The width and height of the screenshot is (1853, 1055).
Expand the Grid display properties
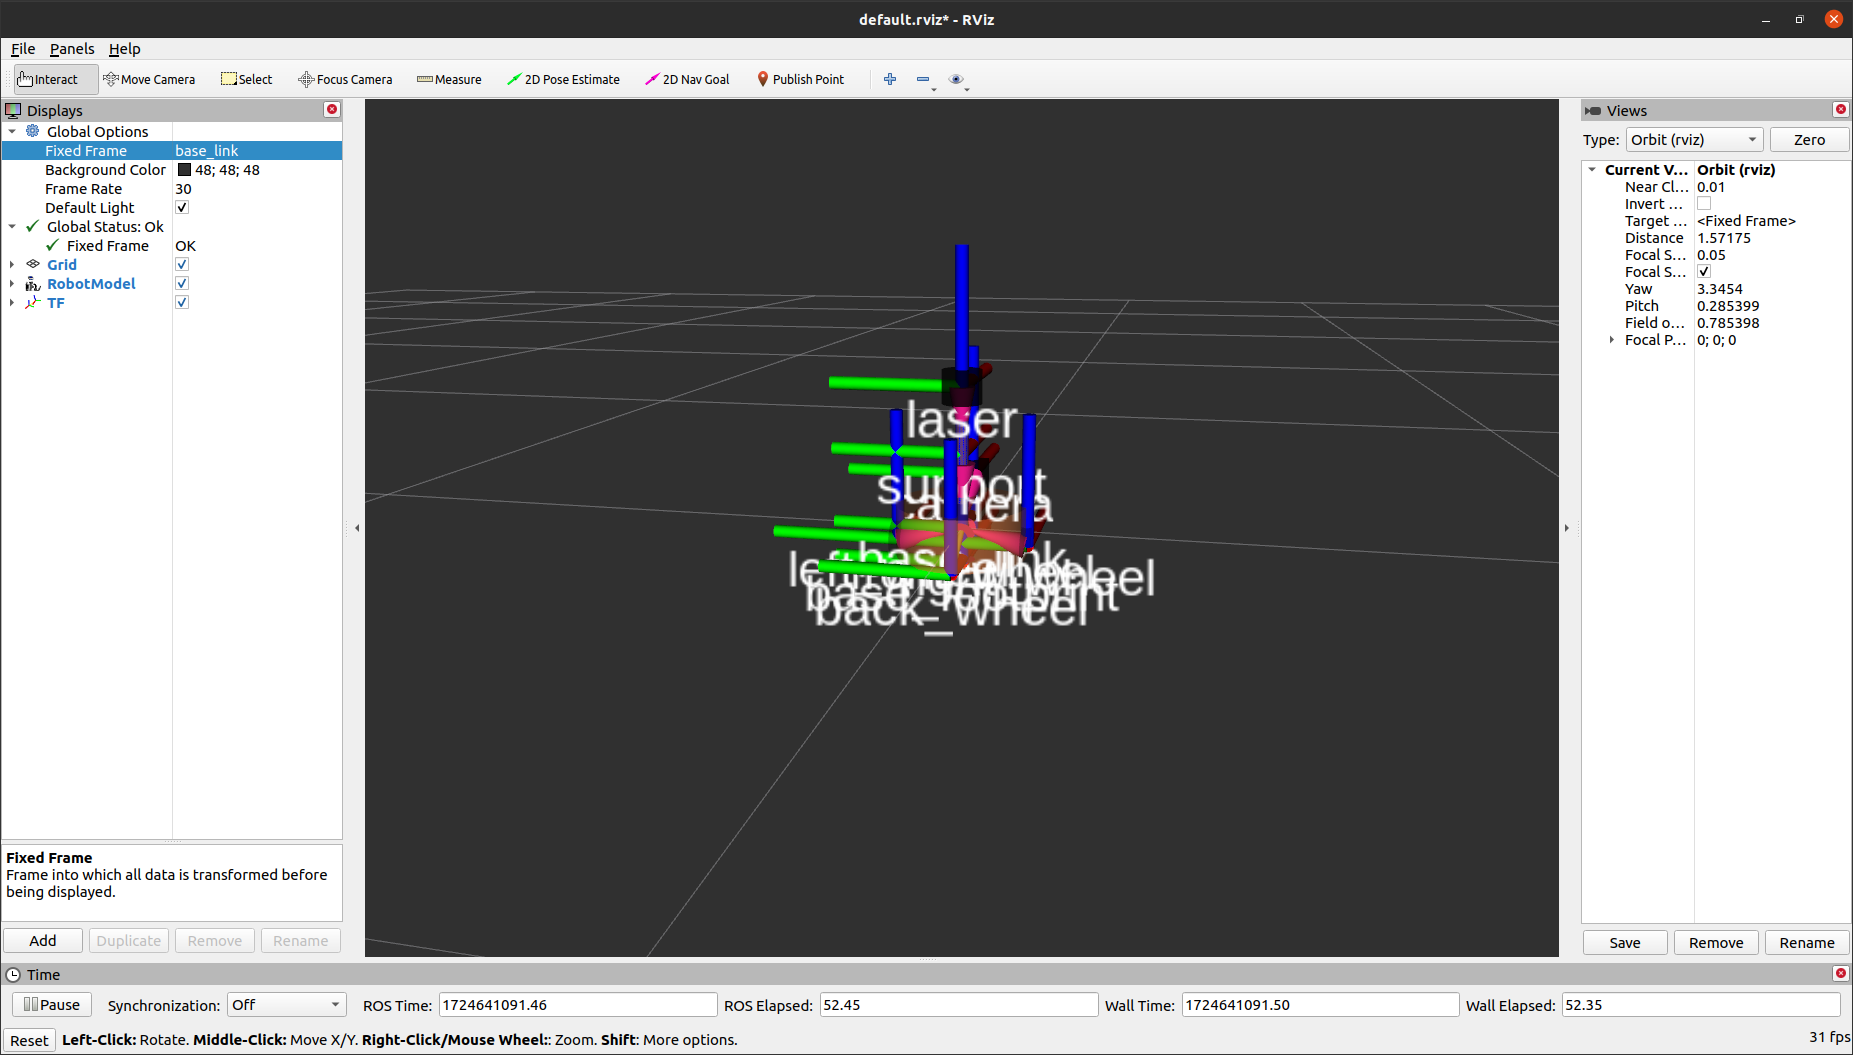click(12, 265)
